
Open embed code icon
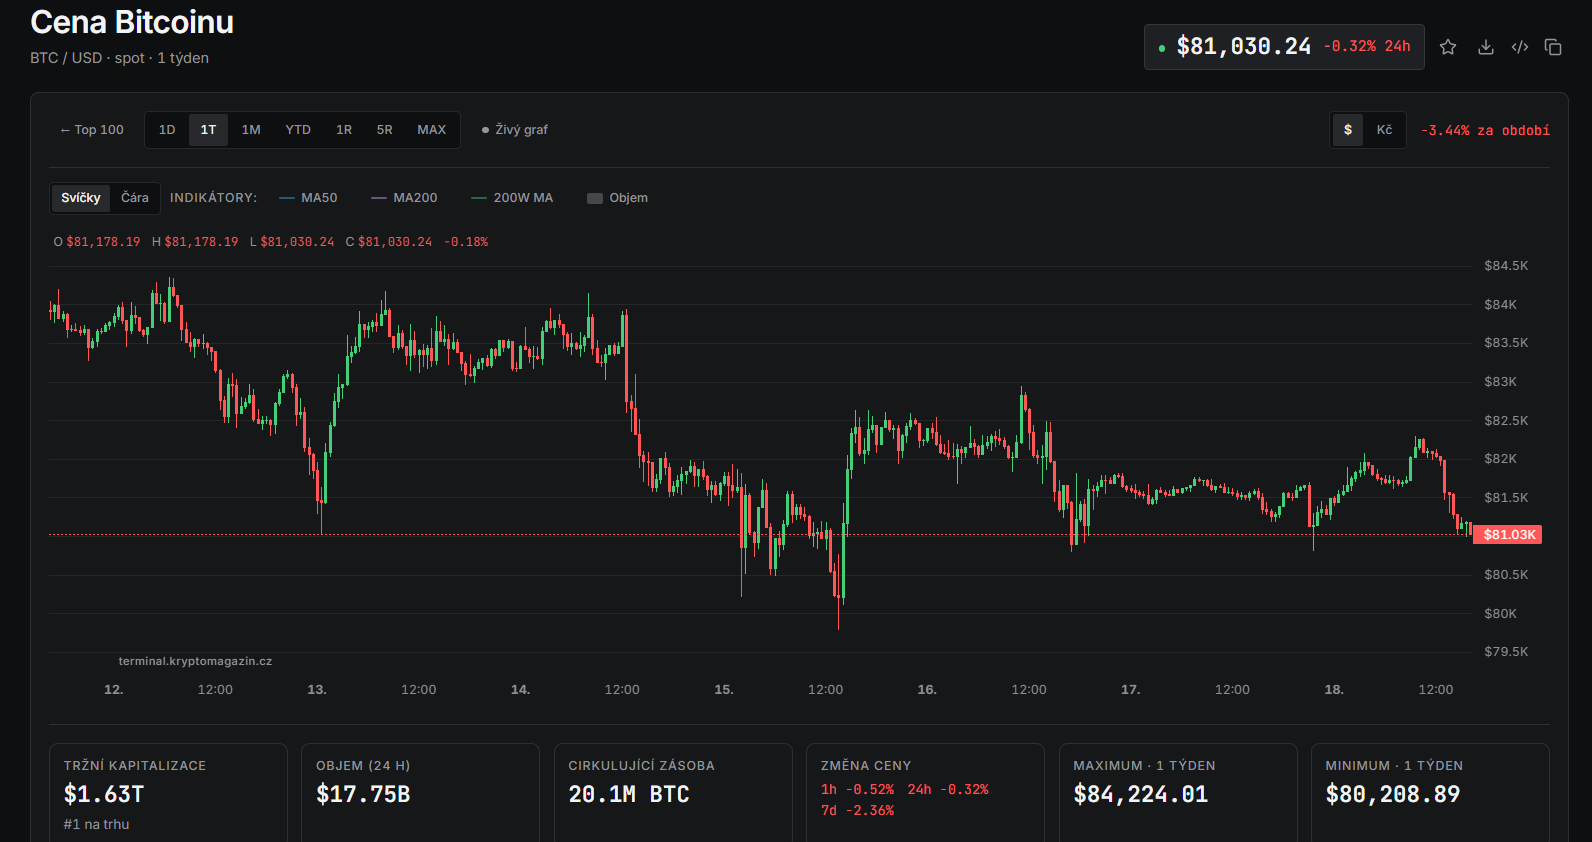point(1520,47)
